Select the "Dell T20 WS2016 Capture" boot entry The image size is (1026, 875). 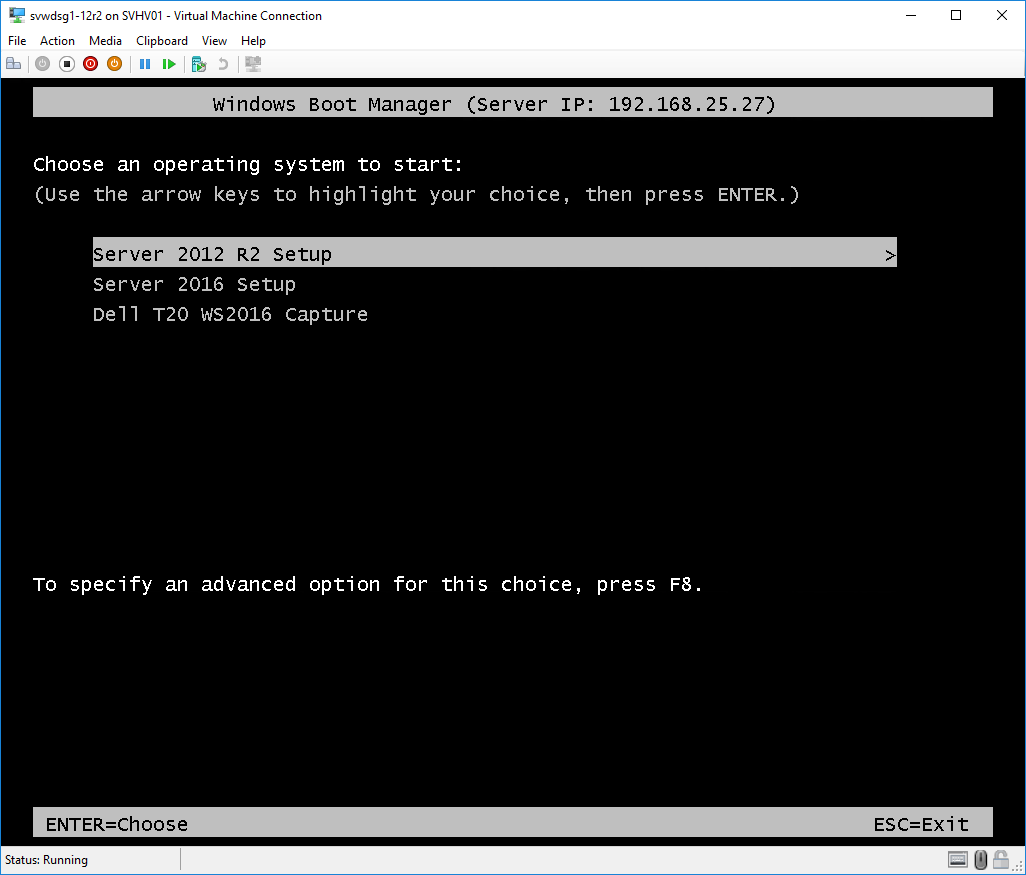[230, 315]
